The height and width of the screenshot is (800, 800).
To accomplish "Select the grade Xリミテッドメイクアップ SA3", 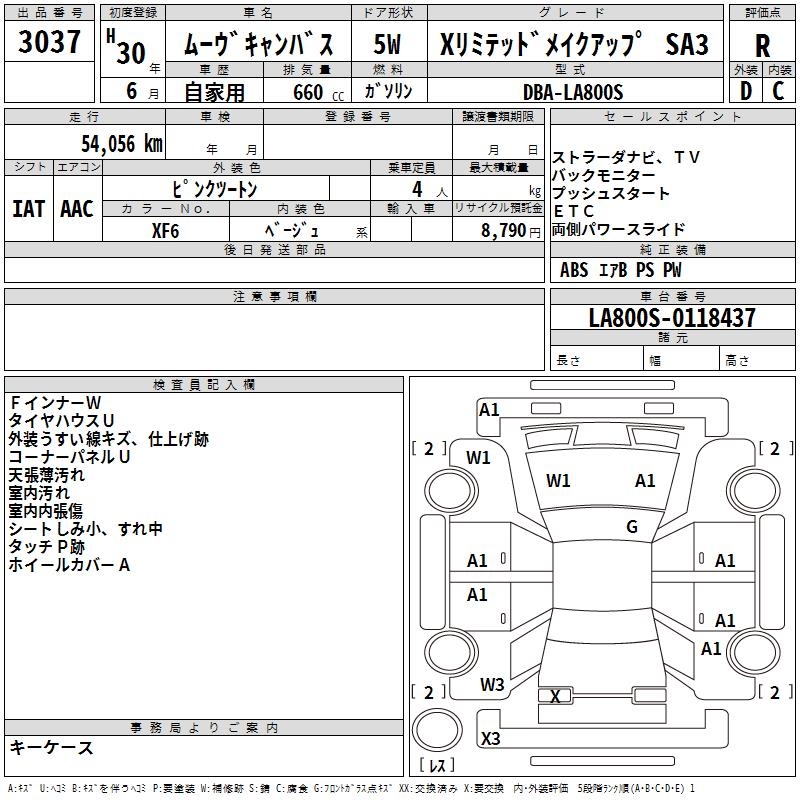I will click(x=574, y=44).
